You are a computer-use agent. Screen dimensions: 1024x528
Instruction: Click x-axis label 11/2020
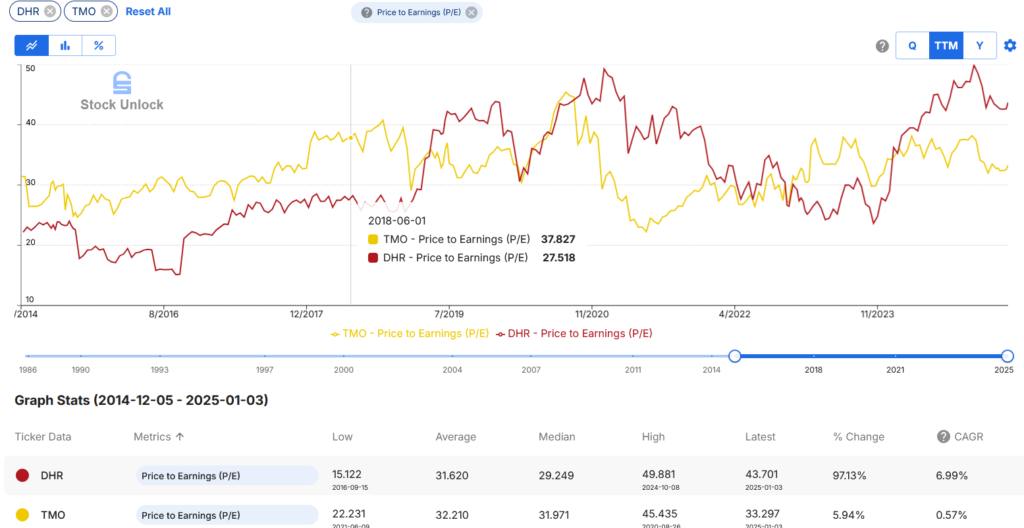pyautogui.click(x=591, y=314)
